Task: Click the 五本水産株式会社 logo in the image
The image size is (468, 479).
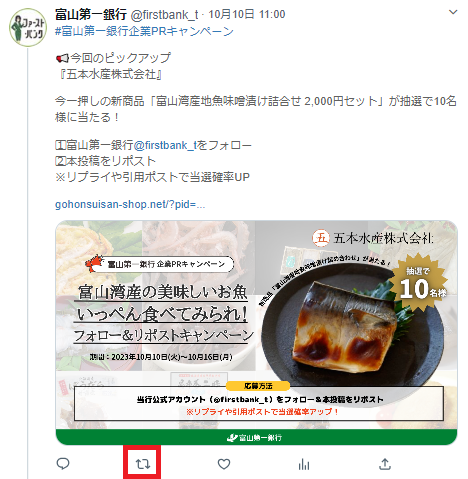Action: tap(373, 238)
